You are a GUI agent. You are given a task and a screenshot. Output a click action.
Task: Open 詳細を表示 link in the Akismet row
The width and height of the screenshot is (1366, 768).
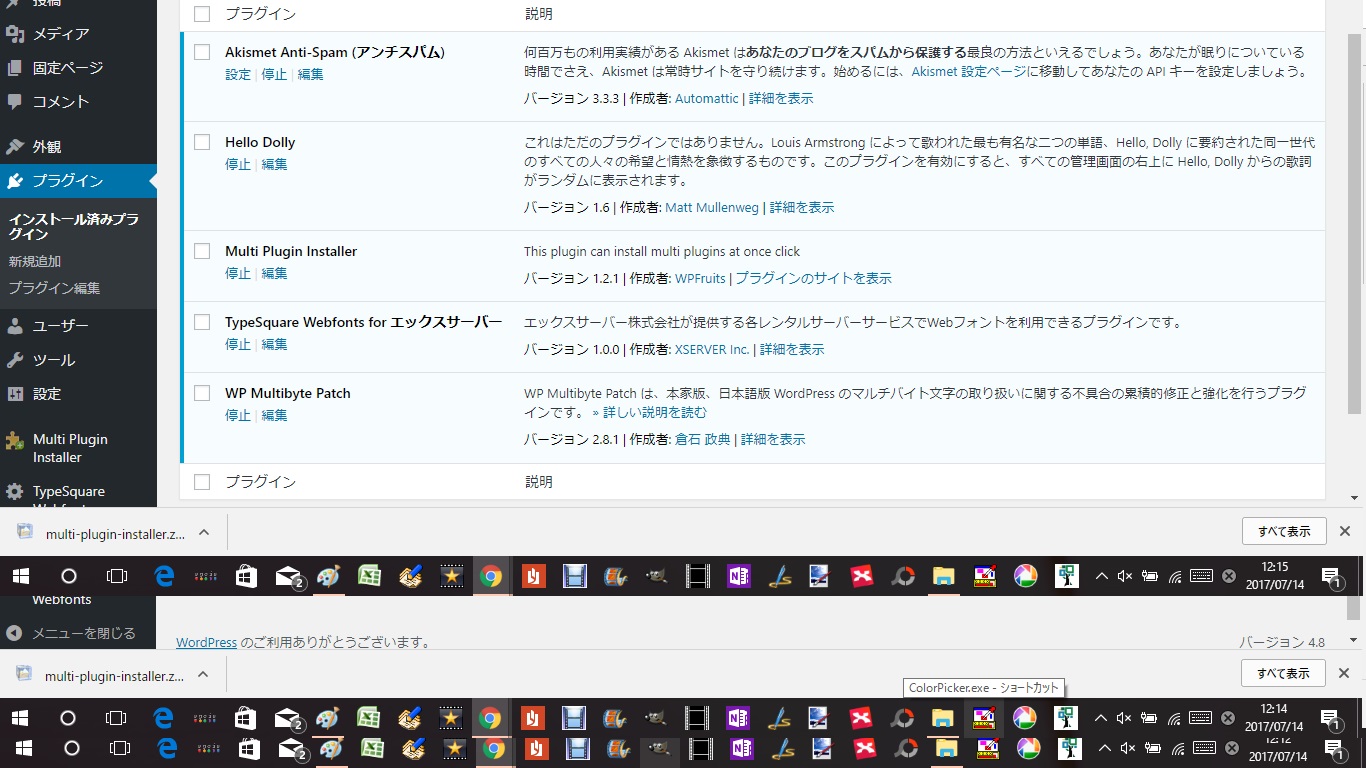click(781, 98)
